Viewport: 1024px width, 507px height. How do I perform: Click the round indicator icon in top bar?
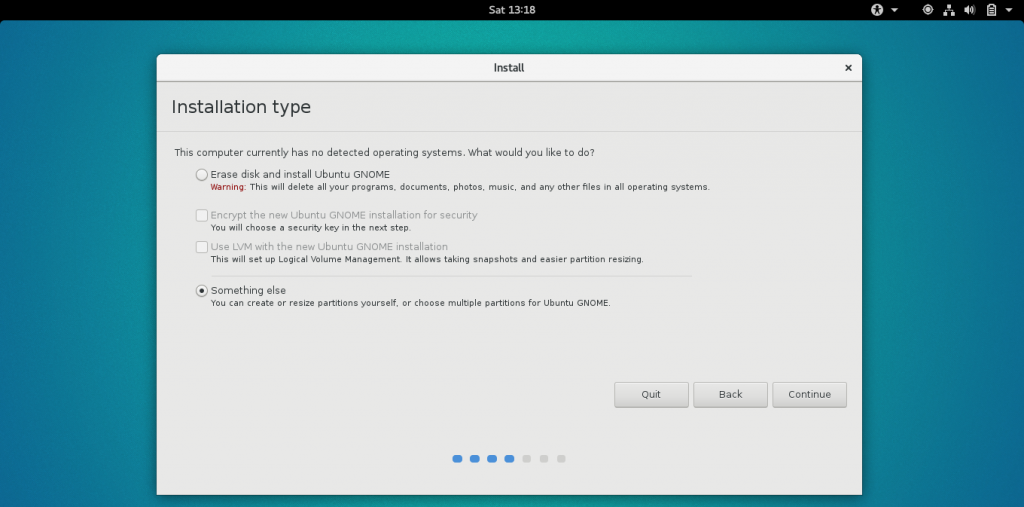927,10
